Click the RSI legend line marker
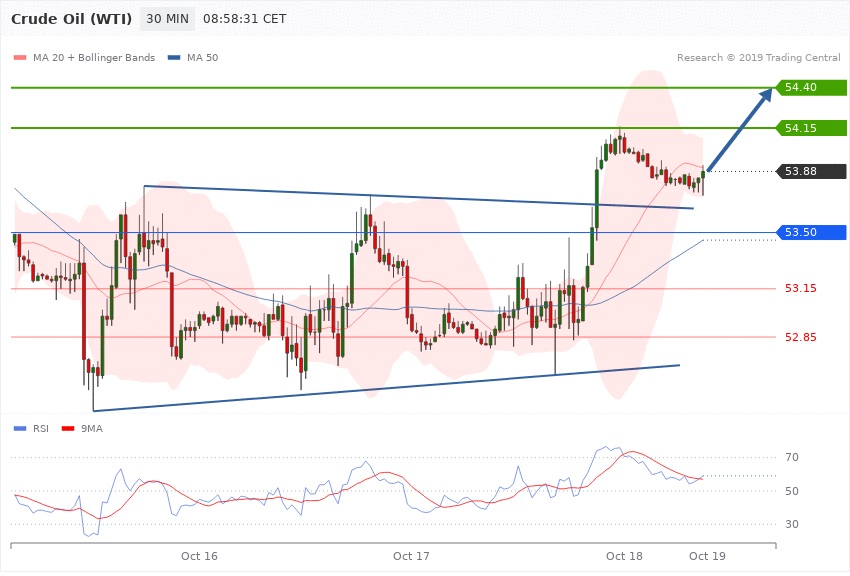The width and height of the screenshot is (850, 576). click(20, 428)
